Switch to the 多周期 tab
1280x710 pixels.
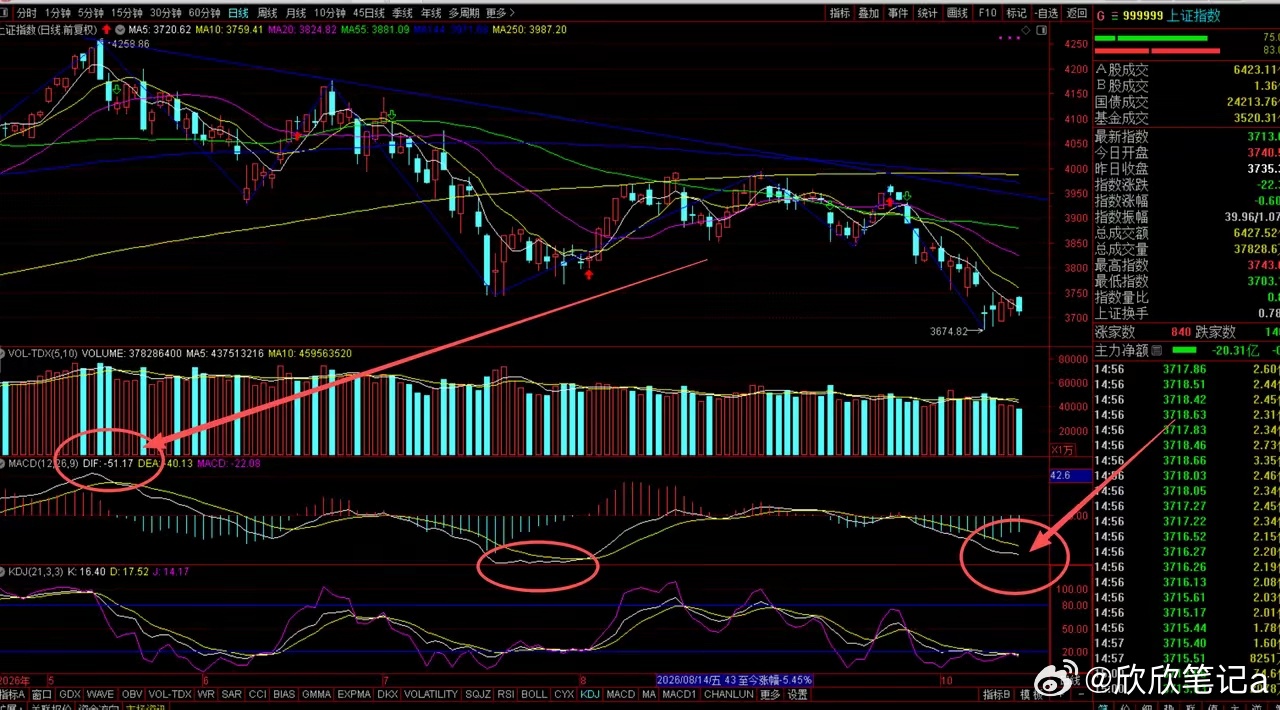click(463, 13)
